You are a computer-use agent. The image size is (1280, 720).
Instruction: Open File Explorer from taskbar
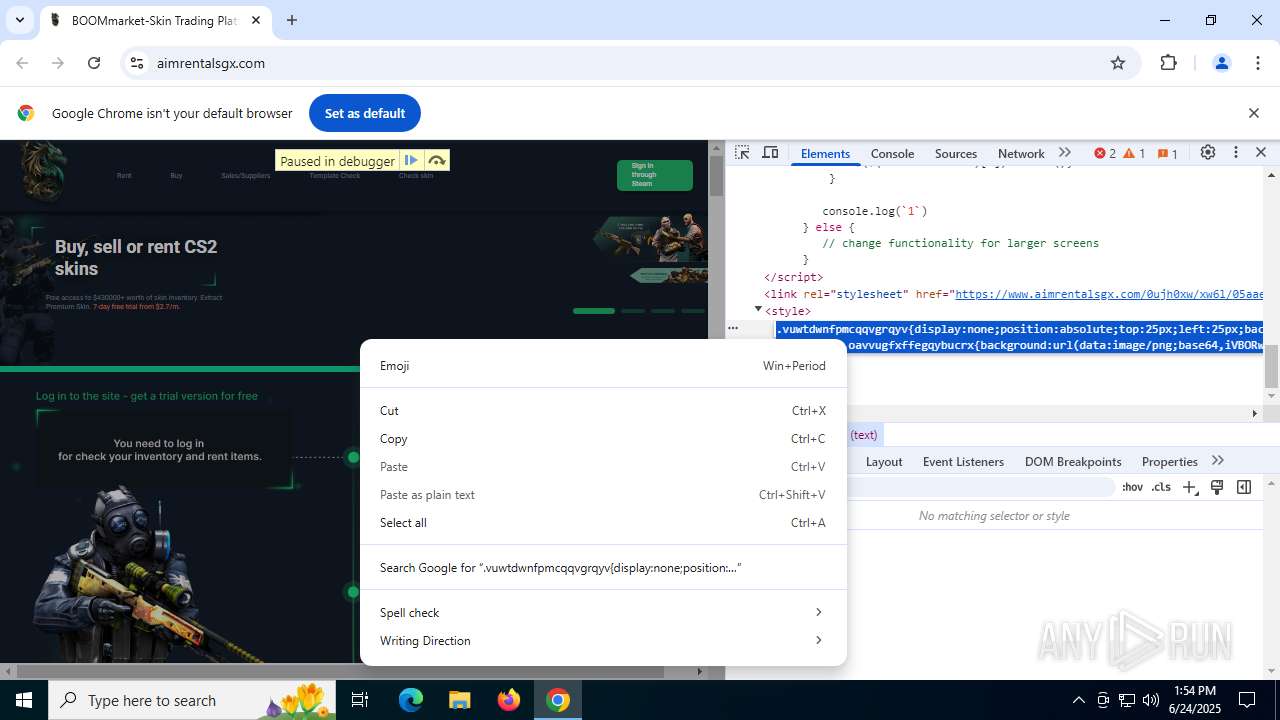(459, 700)
